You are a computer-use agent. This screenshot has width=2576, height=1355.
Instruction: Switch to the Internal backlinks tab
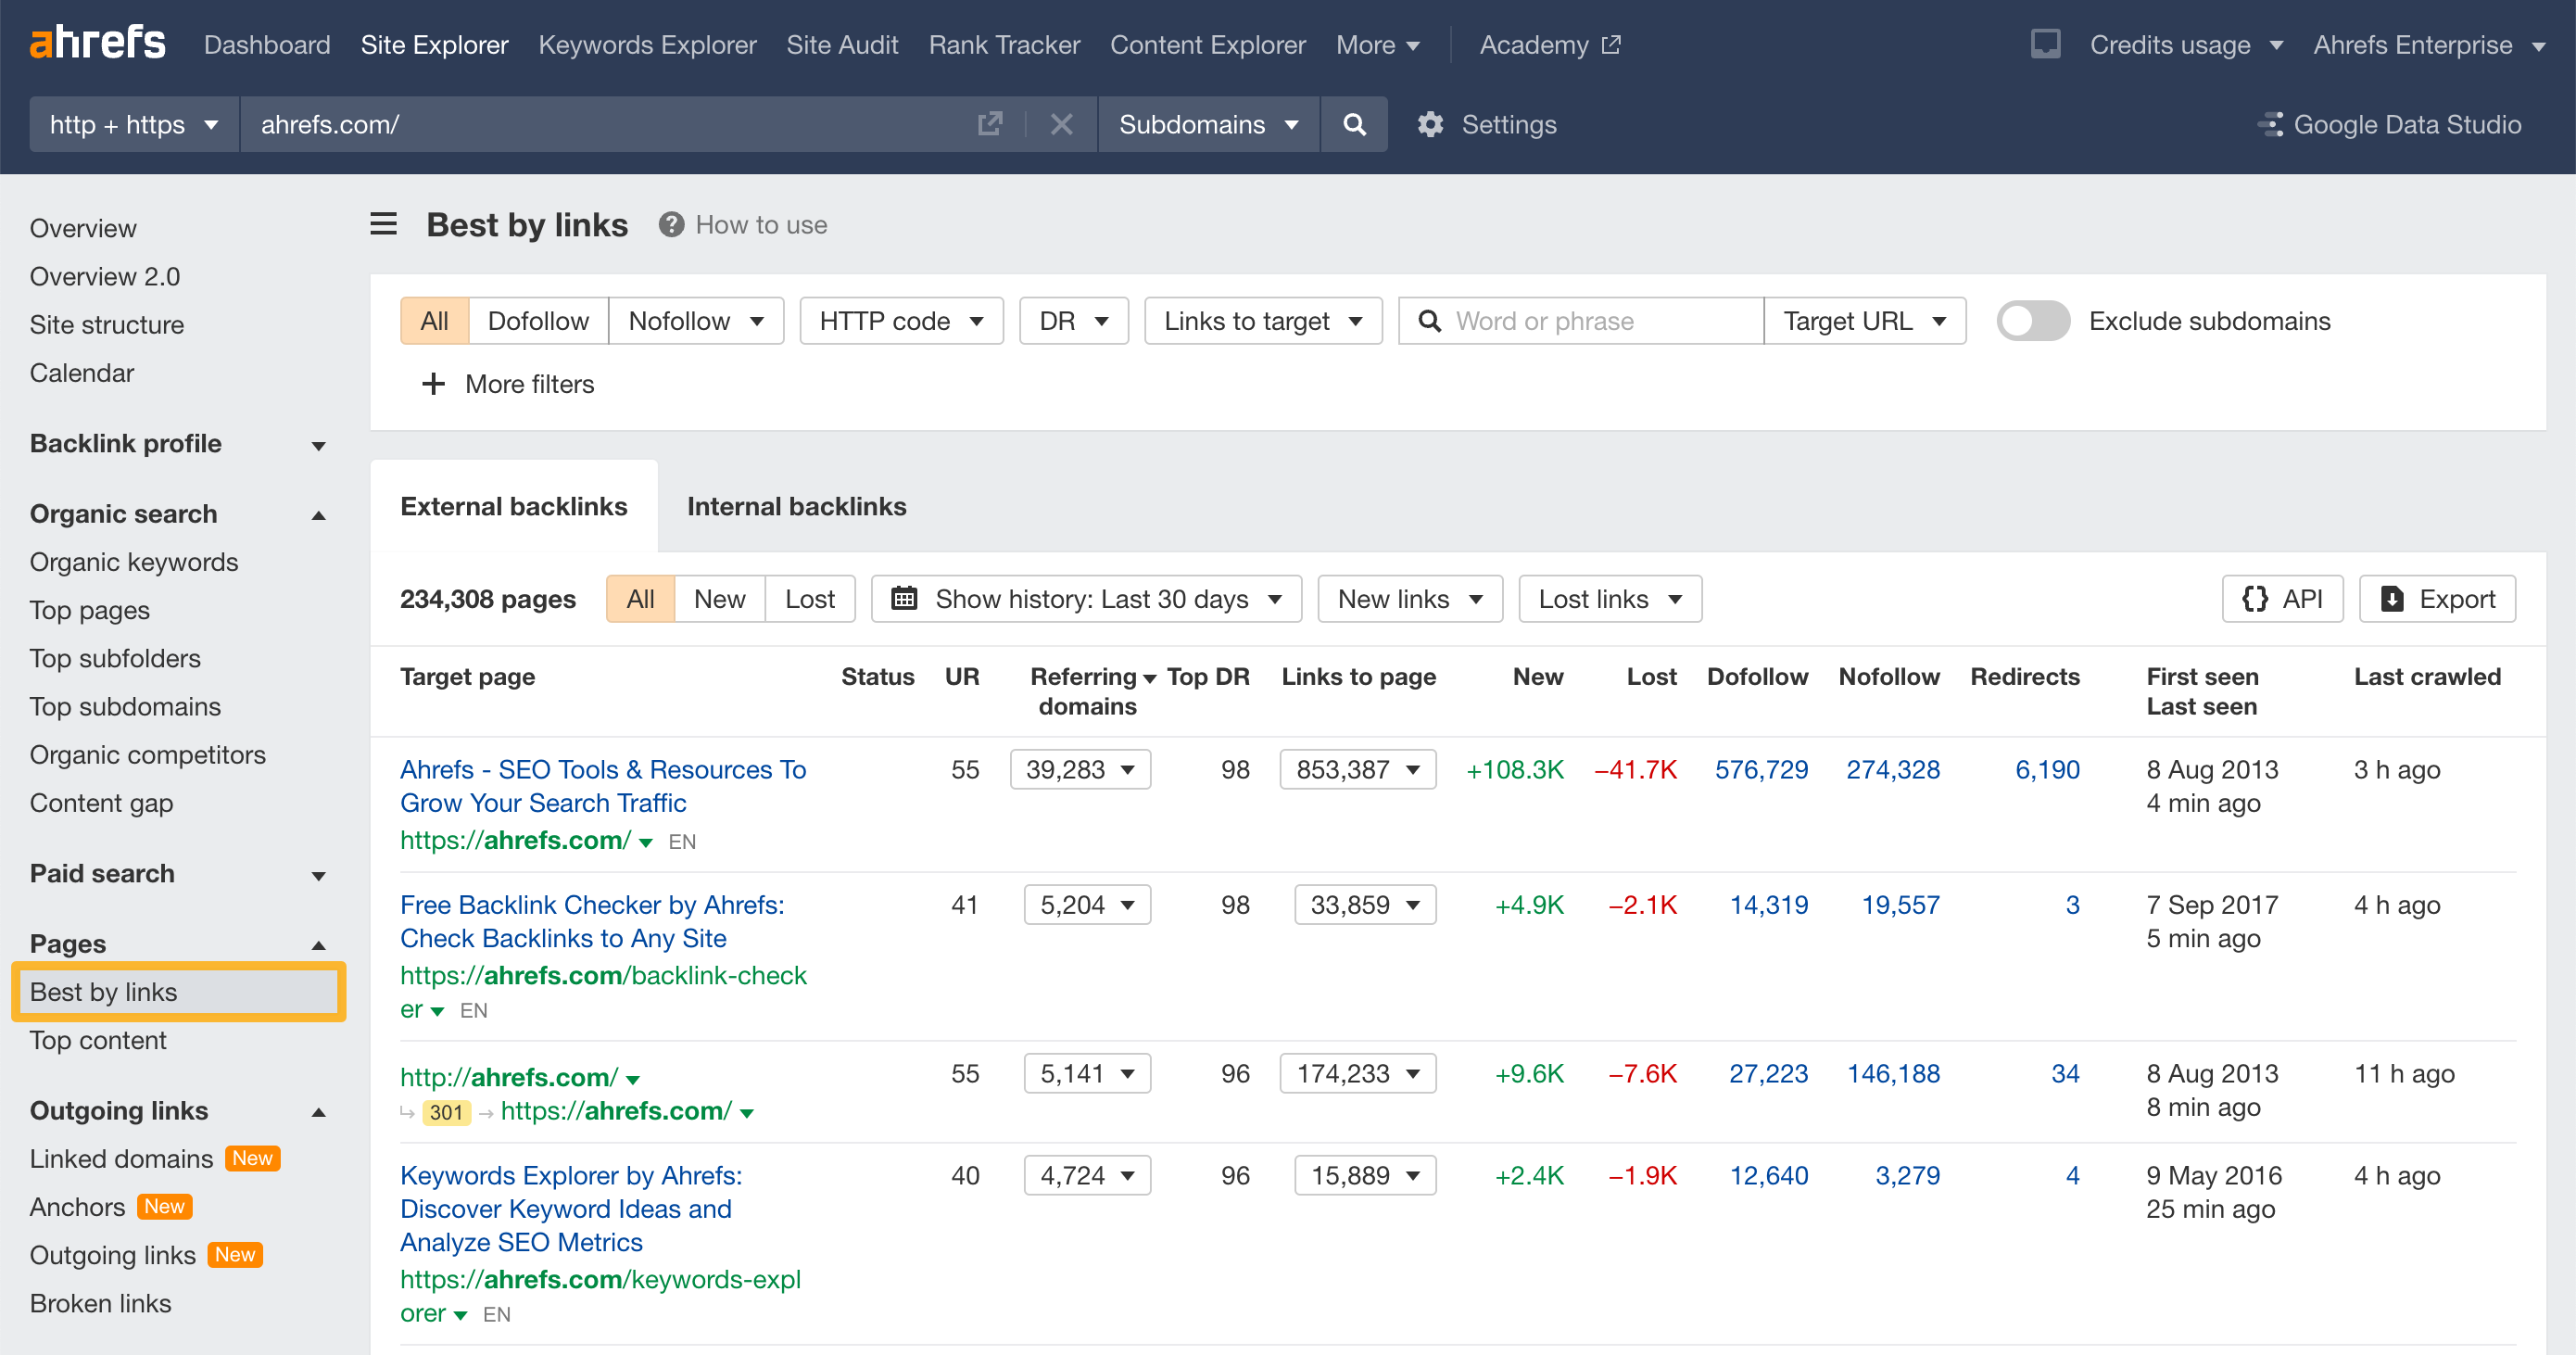(x=796, y=506)
